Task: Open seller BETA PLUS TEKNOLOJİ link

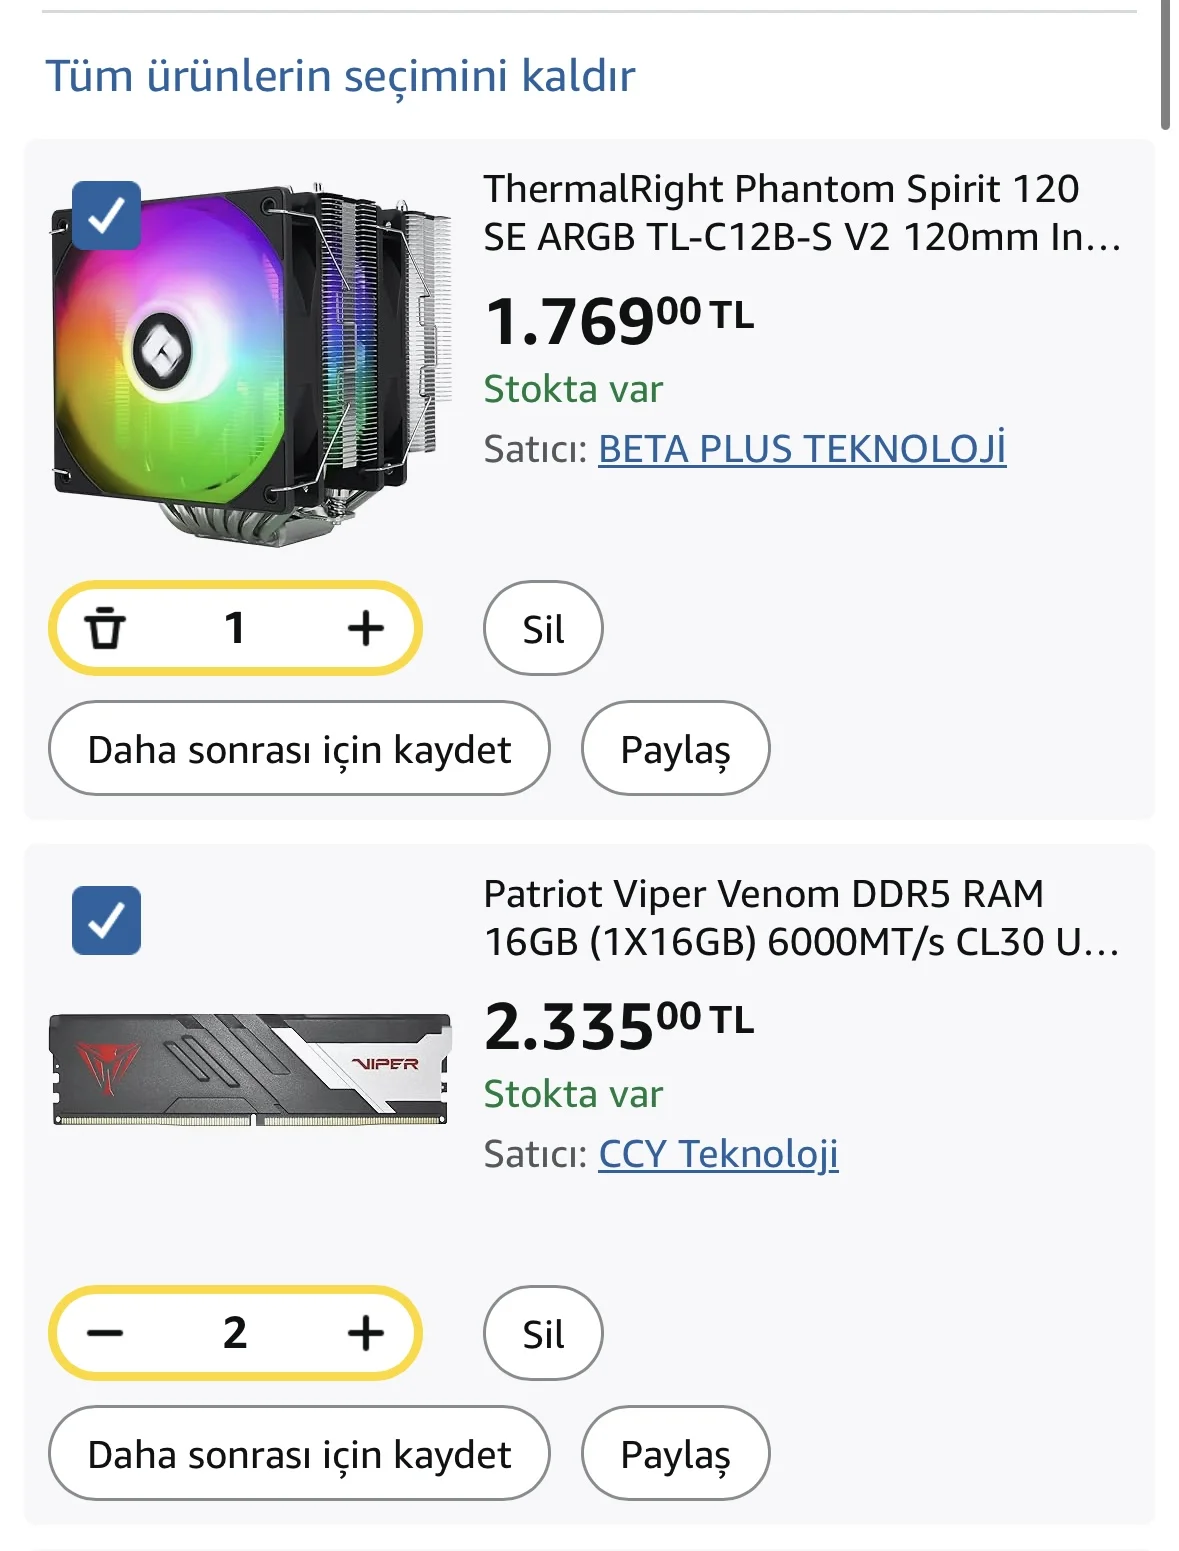Action: 801,449
